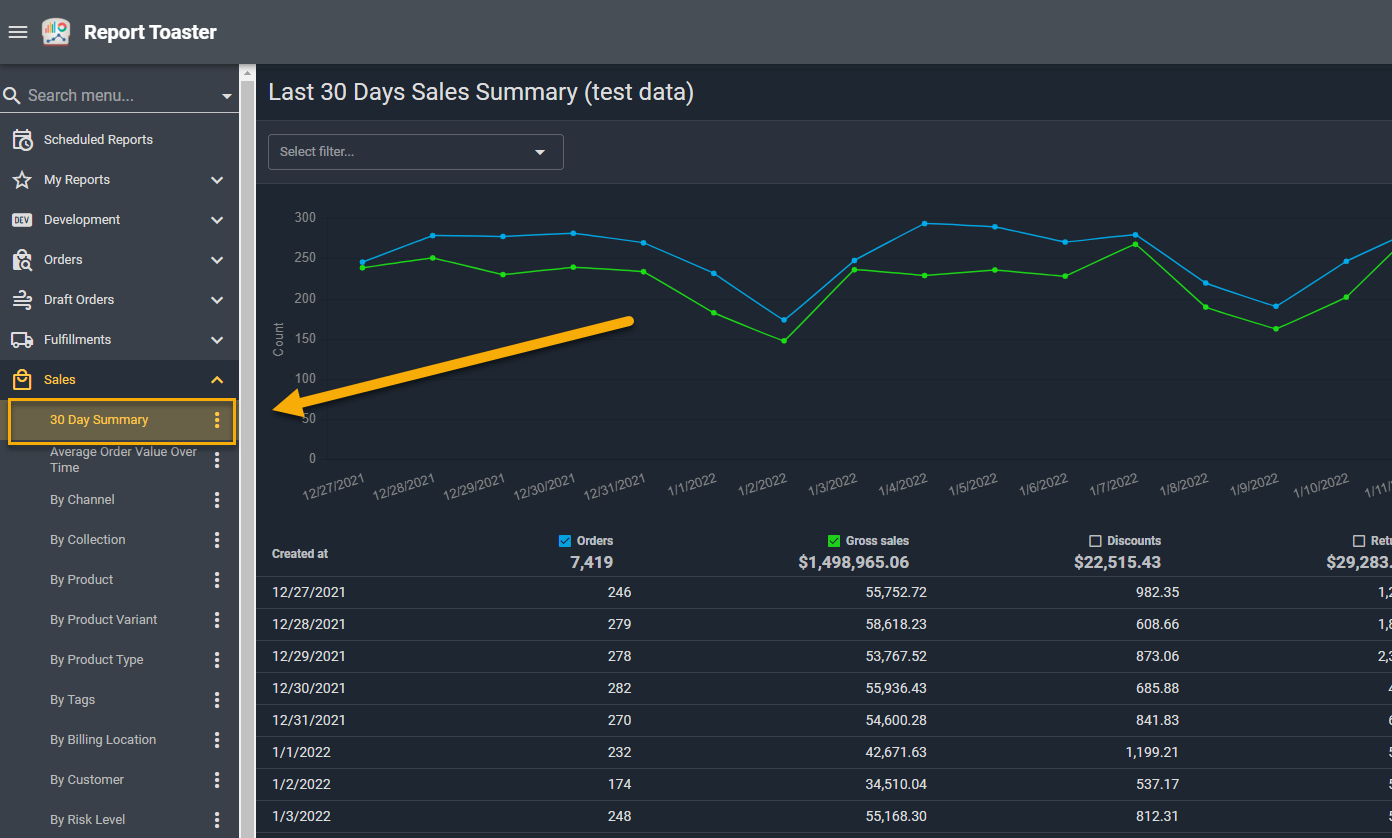This screenshot has width=1392, height=838.
Task: Click the Search menu input field
Action: [x=115, y=96]
